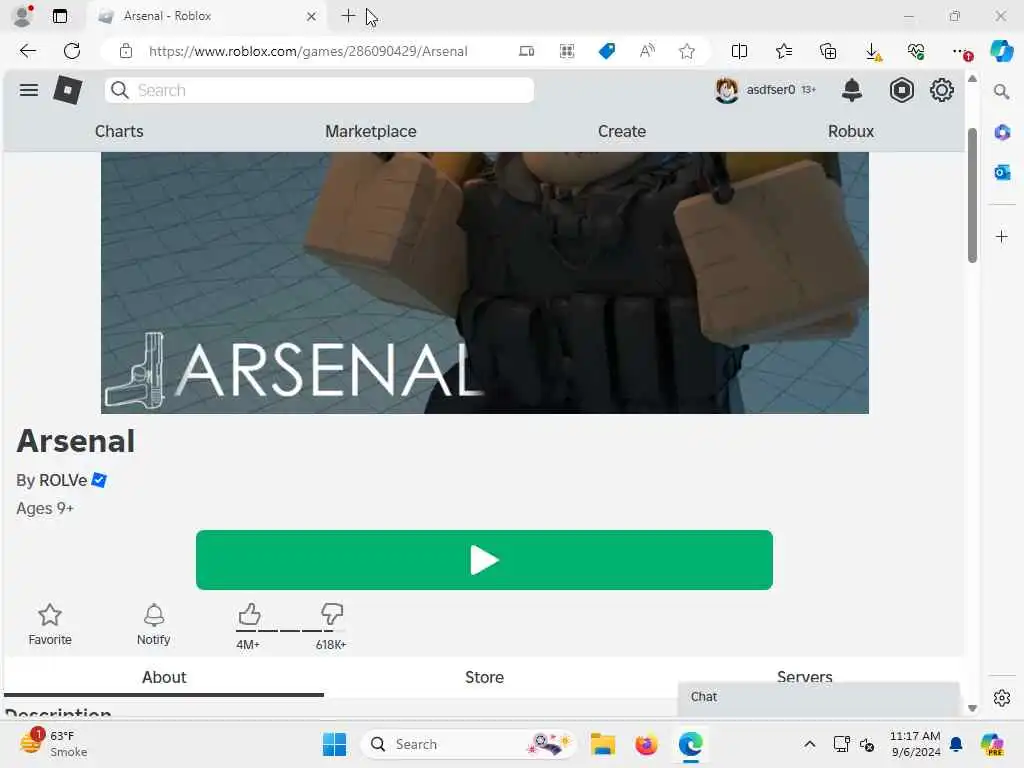Open sidebar search magnifier
This screenshot has height=768, width=1024.
1001,92
